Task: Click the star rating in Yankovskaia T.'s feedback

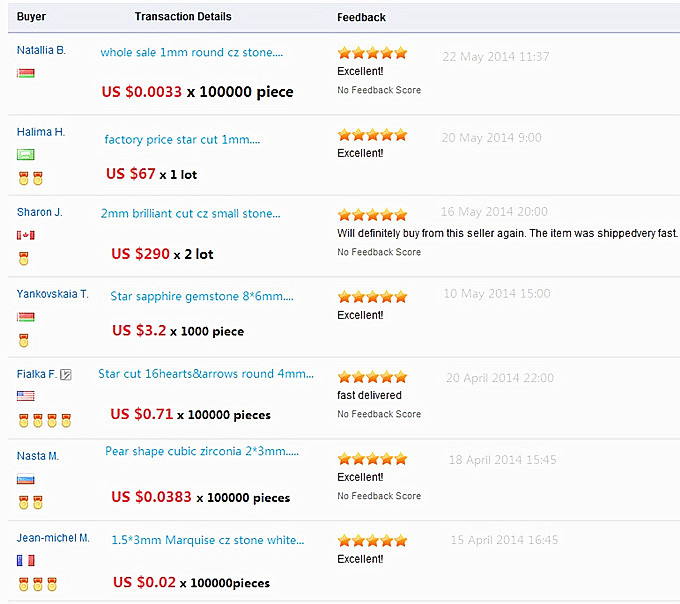Action: [x=373, y=297]
